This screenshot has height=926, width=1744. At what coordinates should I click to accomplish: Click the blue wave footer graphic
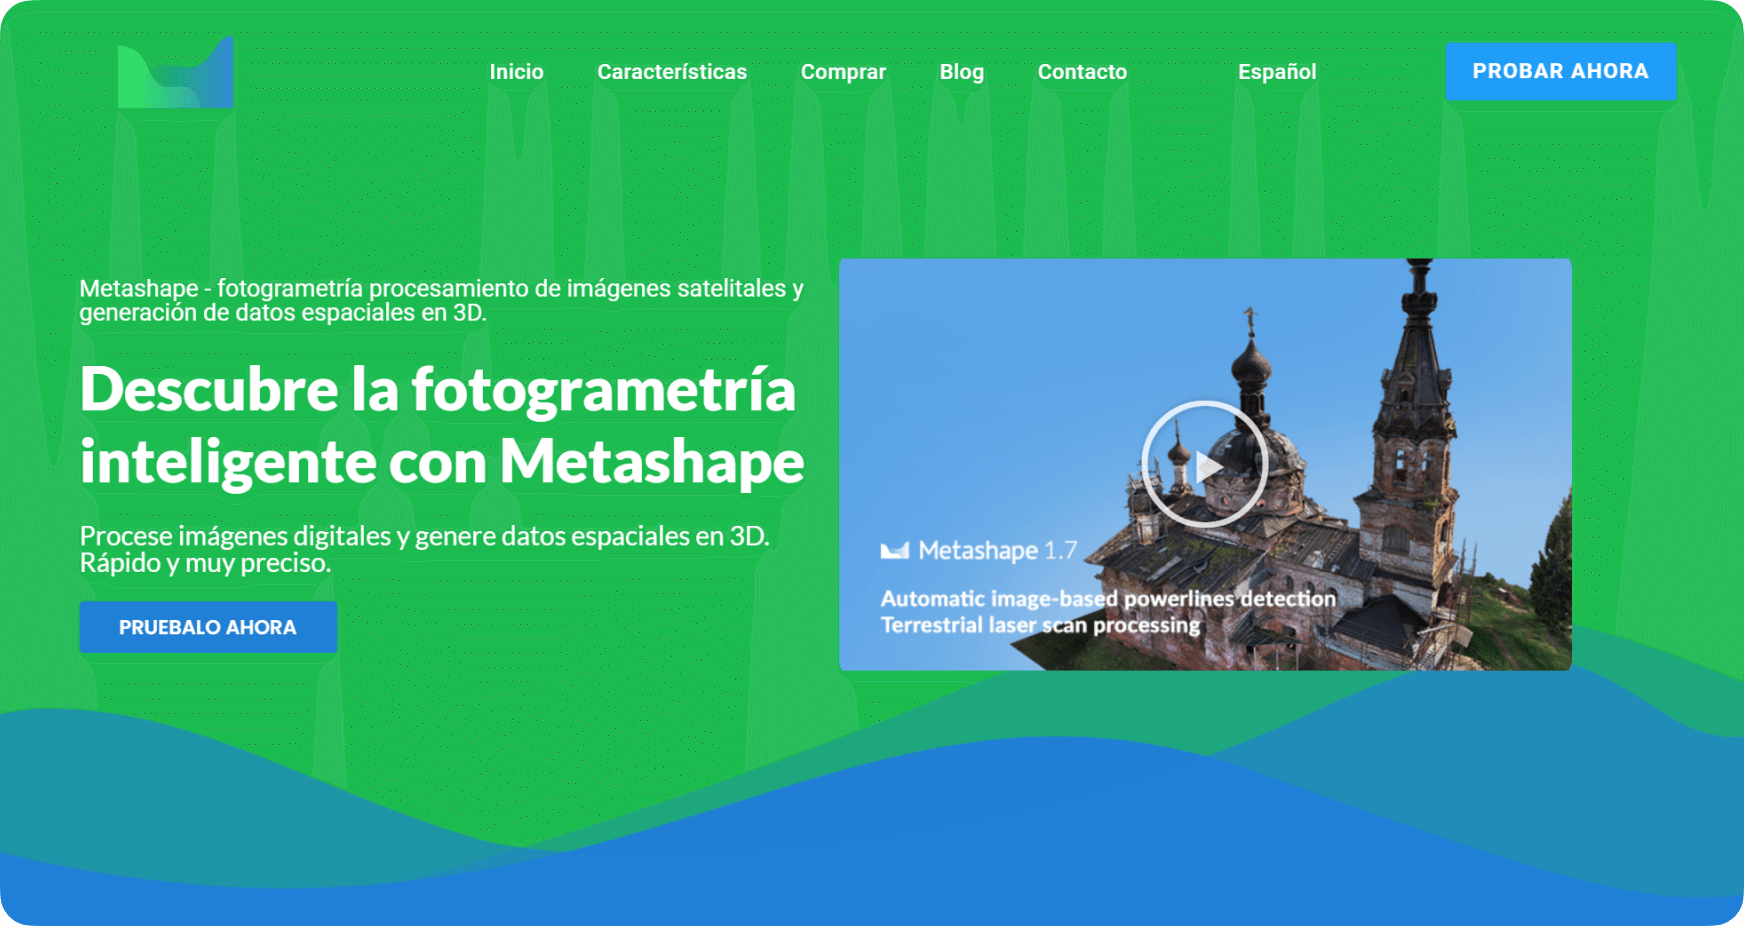click(x=870, y=850)
